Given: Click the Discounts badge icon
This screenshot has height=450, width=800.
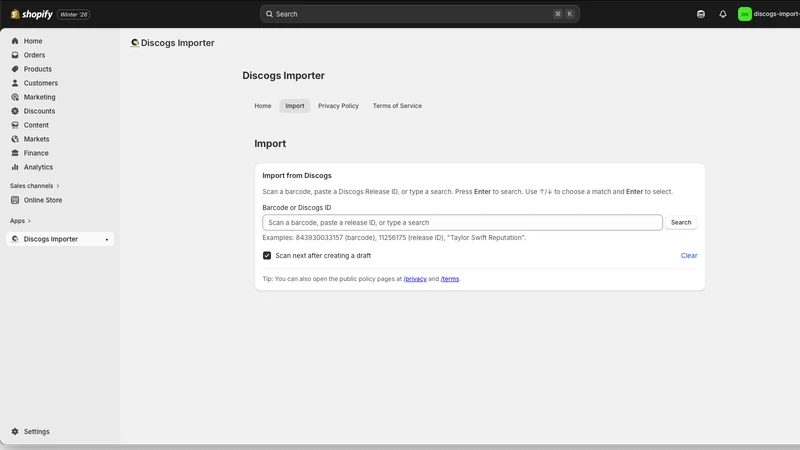Looking at the screenshot, I should [x=15, y=111].
